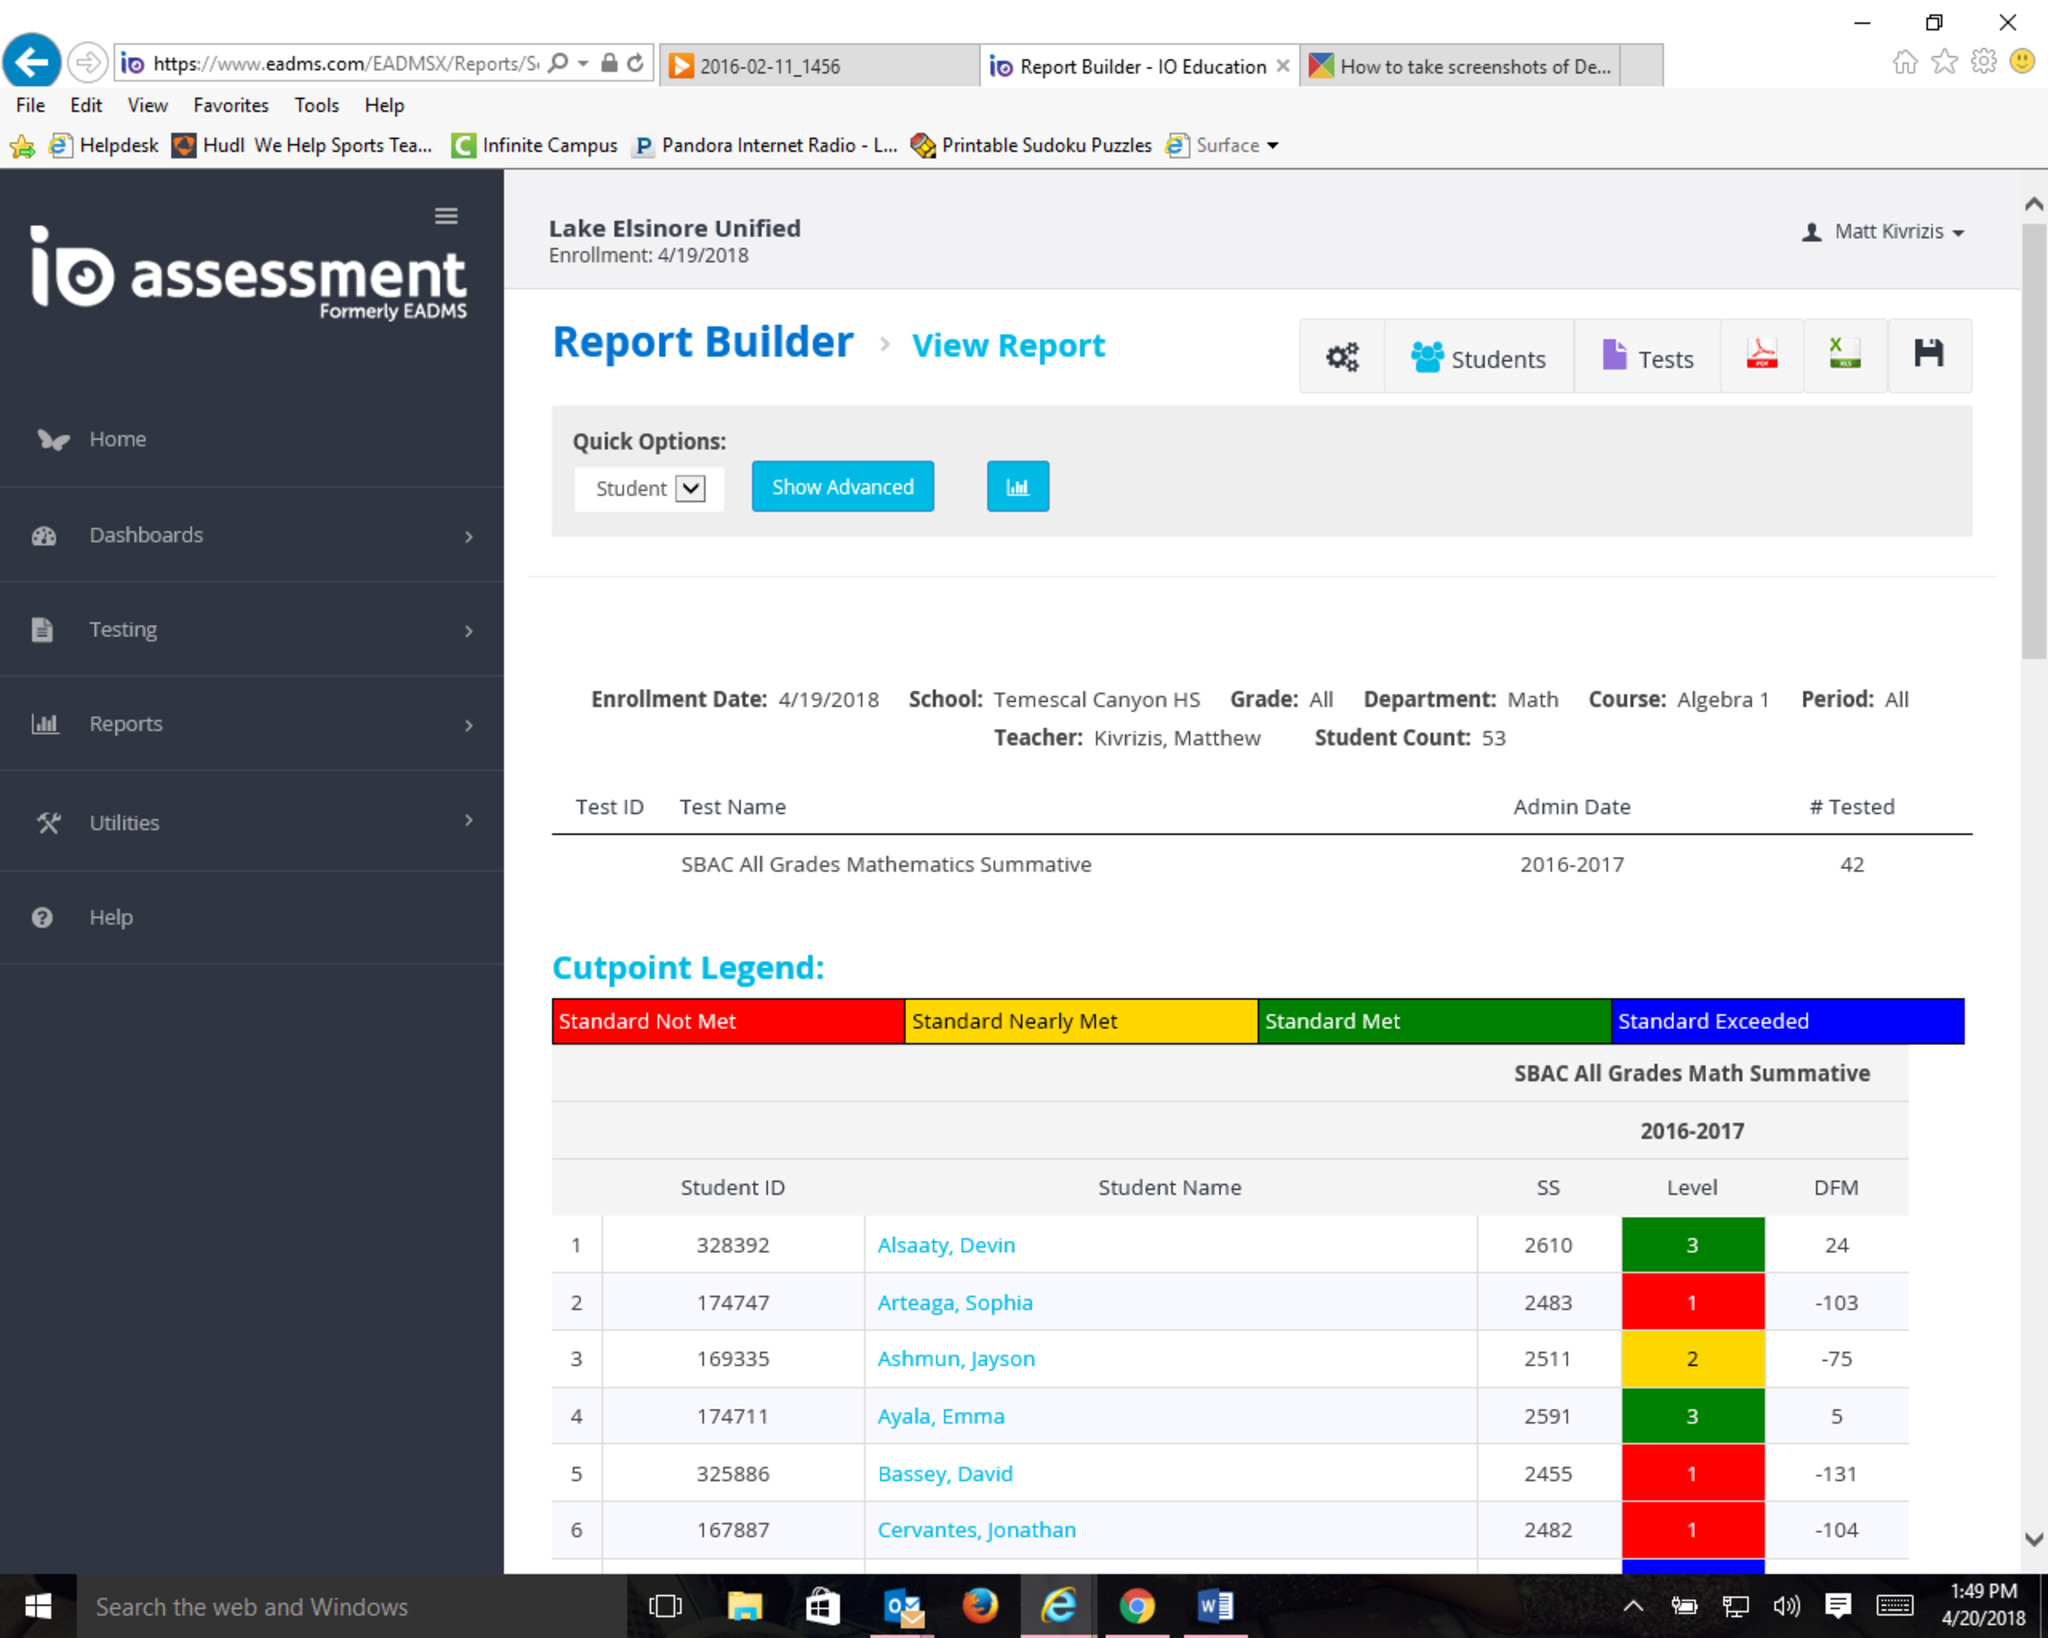Export report as PDF icon

pos(1761,355)
